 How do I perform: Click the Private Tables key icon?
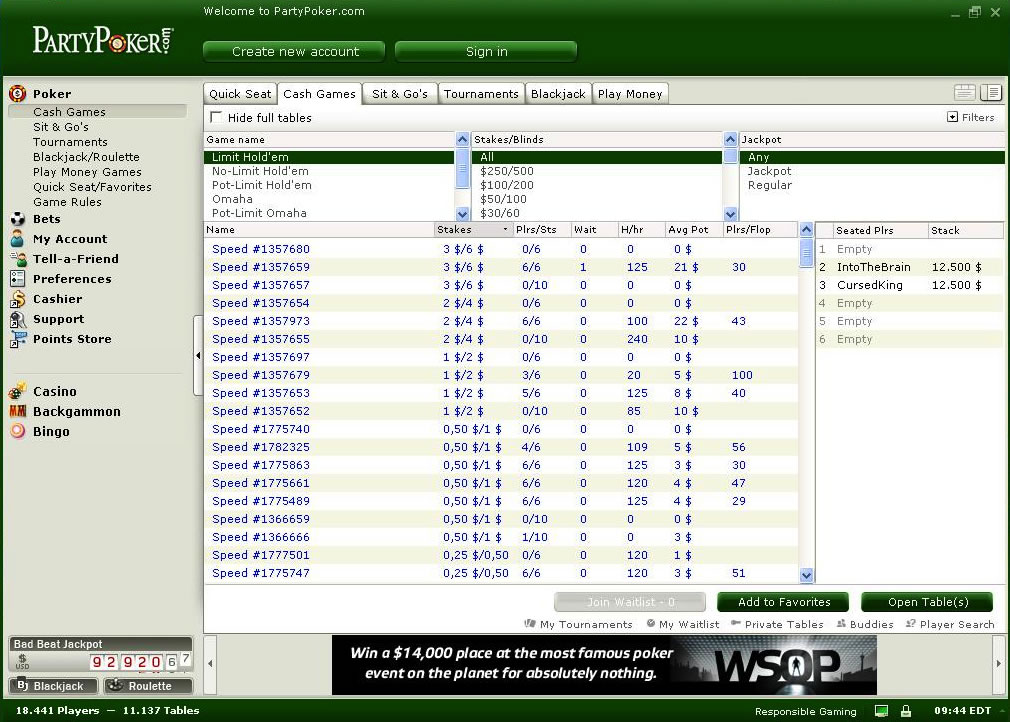click(736, 623)
